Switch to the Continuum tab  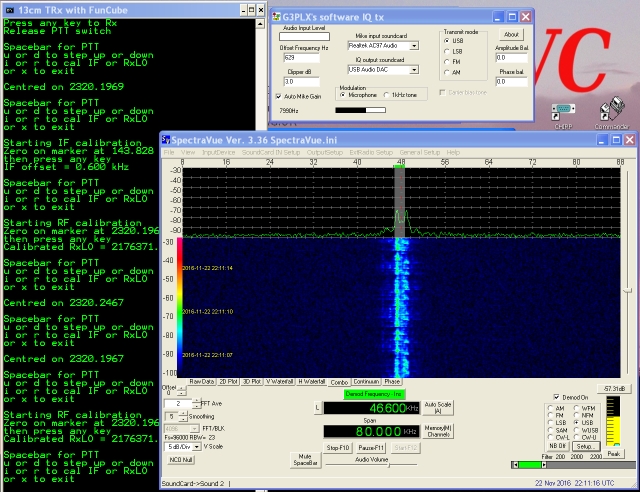point(365,381)
